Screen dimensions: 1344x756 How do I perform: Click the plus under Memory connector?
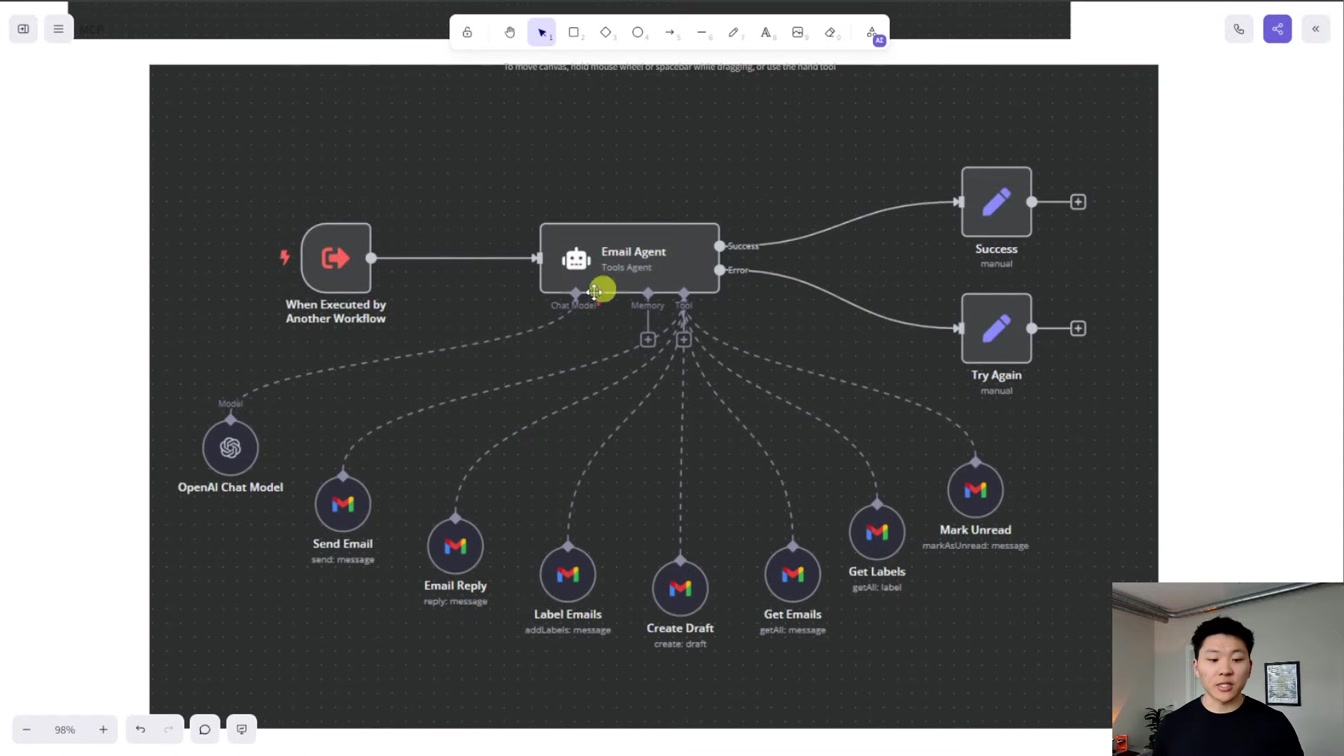648,340
